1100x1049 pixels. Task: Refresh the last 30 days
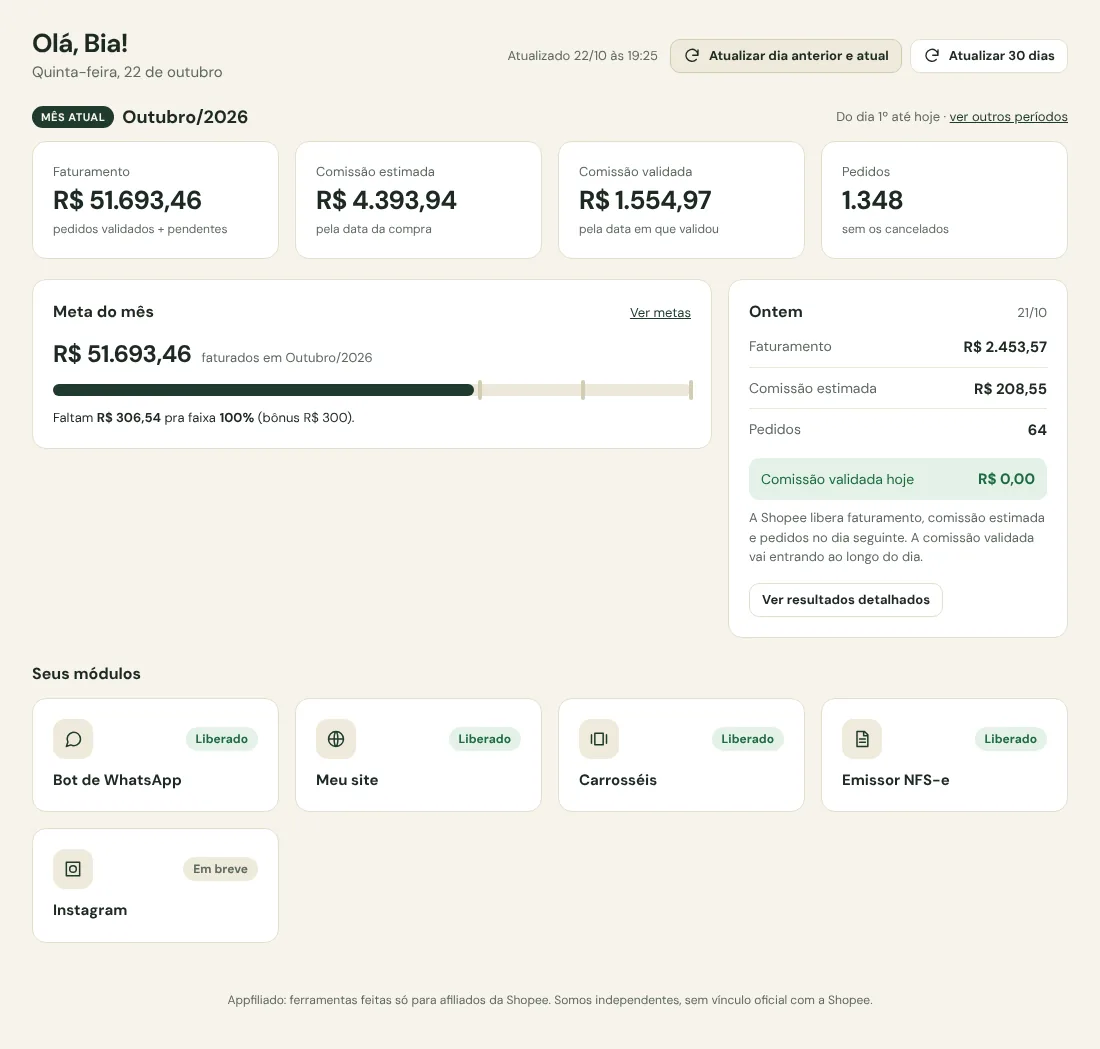point(989,55)
